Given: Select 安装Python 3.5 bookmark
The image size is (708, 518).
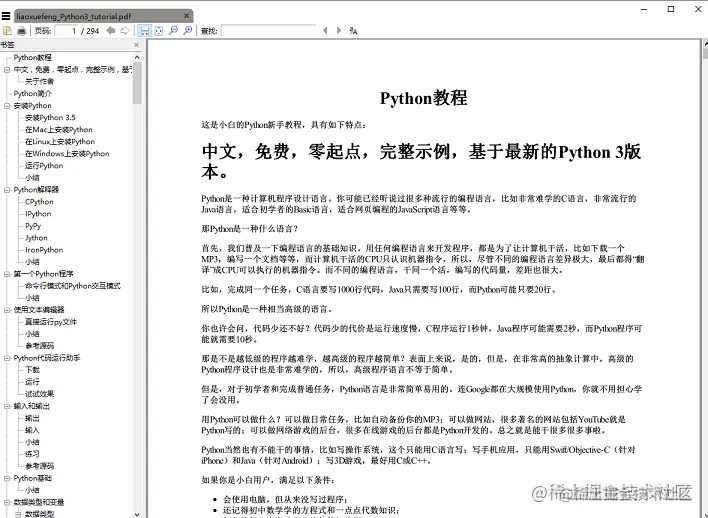Looking at the screenshot, I should click(50, 117).
